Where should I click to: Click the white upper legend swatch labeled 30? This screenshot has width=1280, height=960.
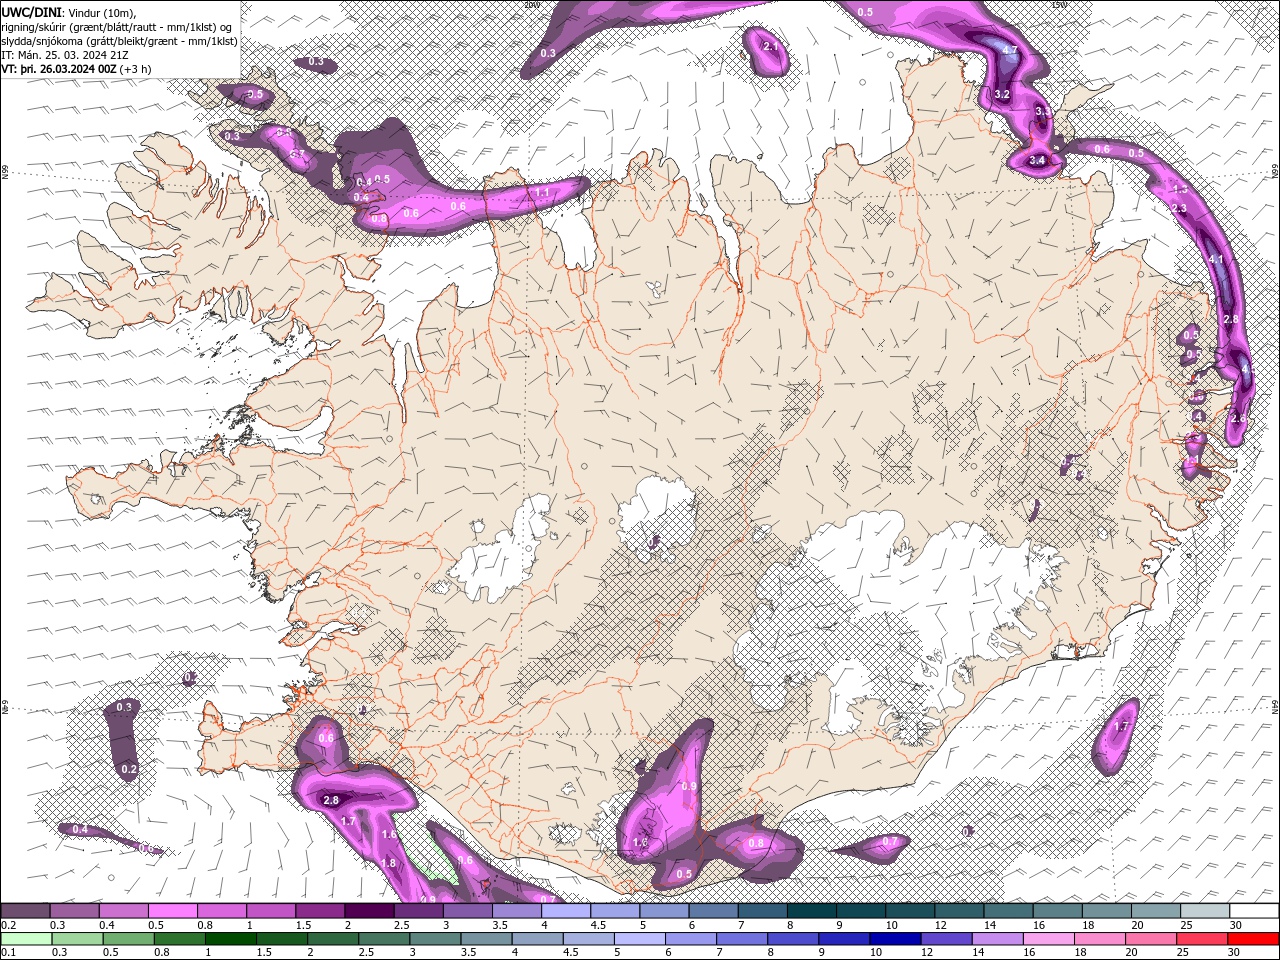(x=1255, y=910)
